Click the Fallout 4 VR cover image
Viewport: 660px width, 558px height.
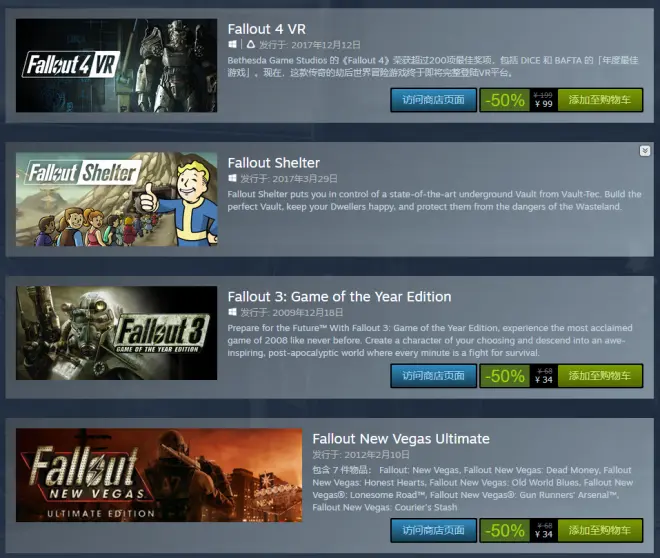[117, 65]
